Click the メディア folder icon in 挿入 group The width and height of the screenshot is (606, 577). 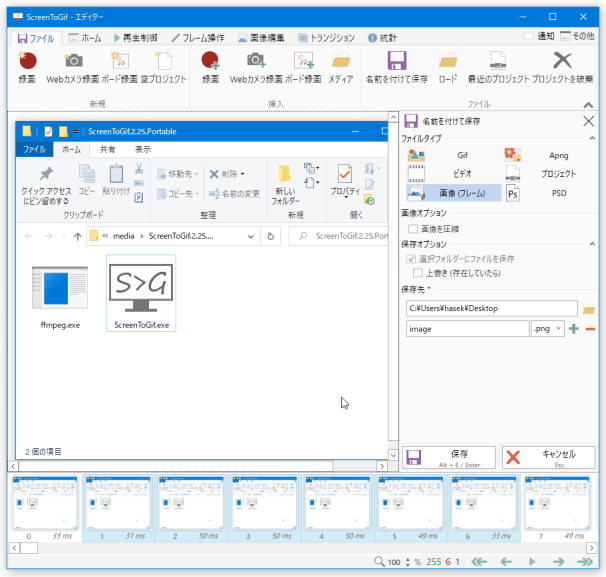point(341,62)
